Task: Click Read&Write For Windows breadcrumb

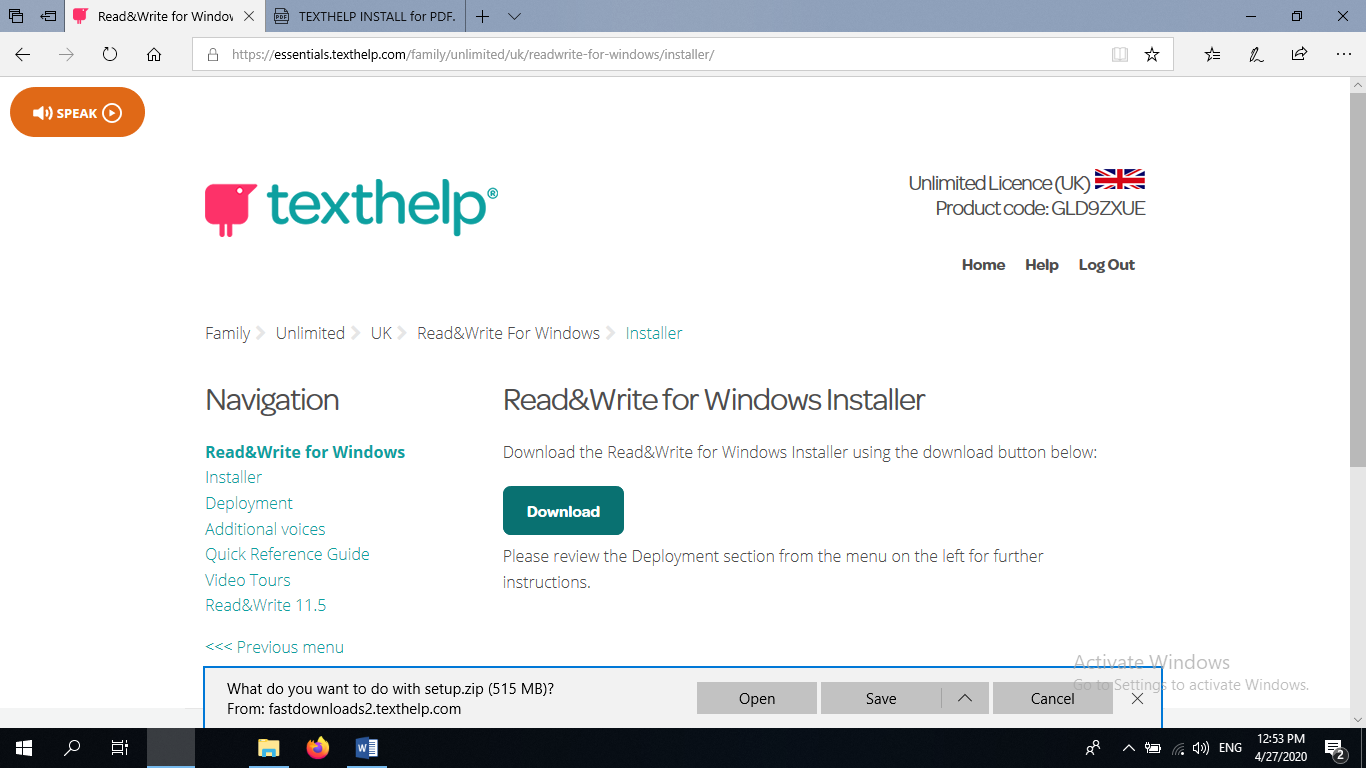Action: pos(508,333)
